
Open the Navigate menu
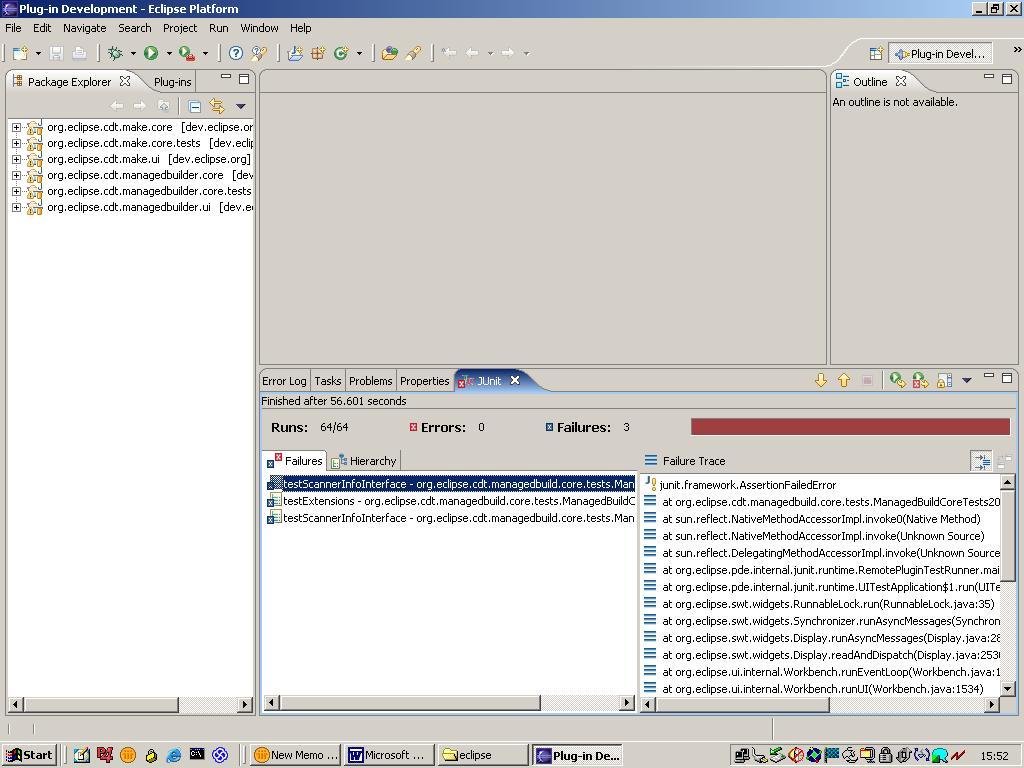coord(85,28)
